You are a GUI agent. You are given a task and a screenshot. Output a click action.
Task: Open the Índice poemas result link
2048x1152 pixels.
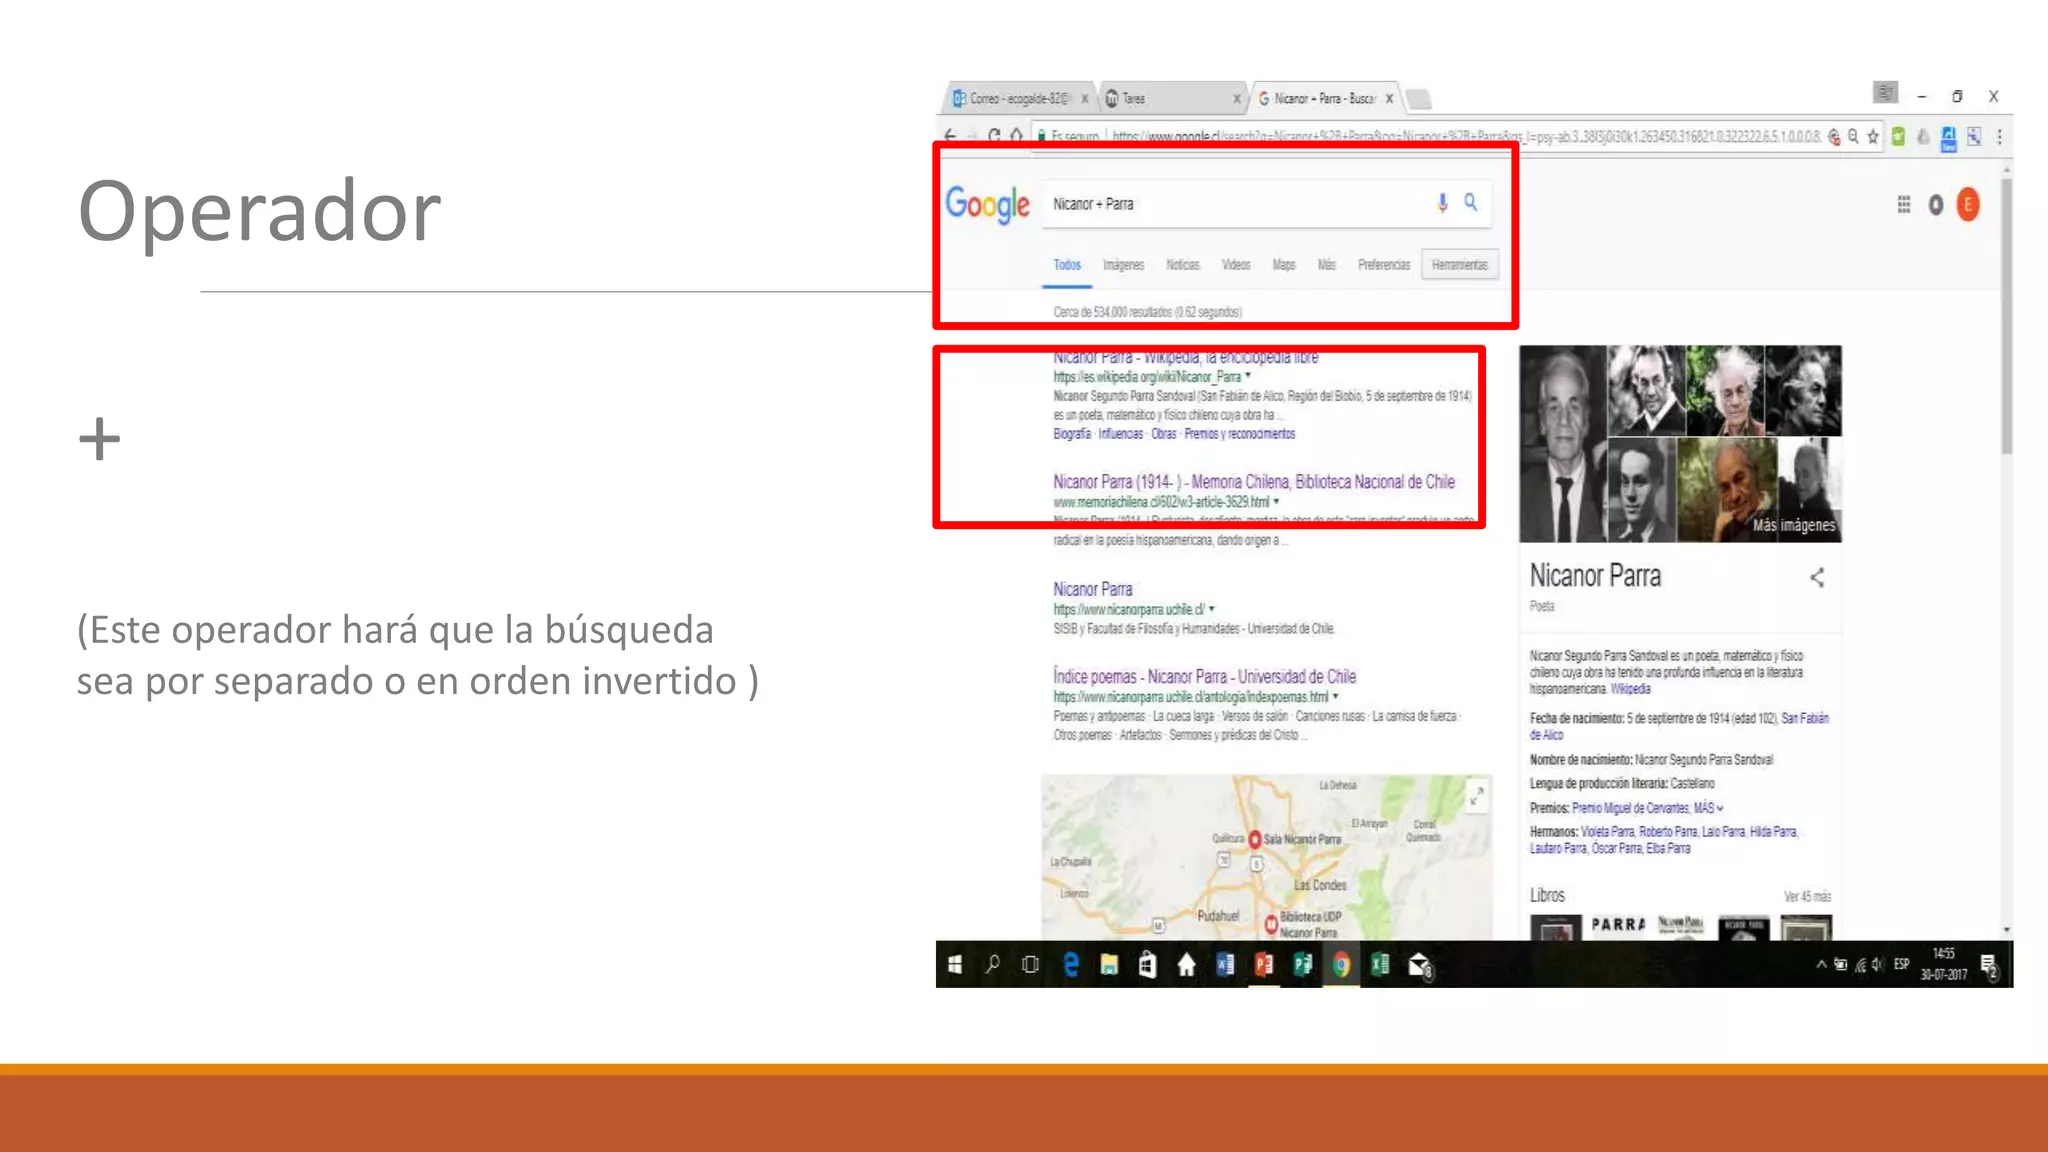click(x=1204, y=677)
